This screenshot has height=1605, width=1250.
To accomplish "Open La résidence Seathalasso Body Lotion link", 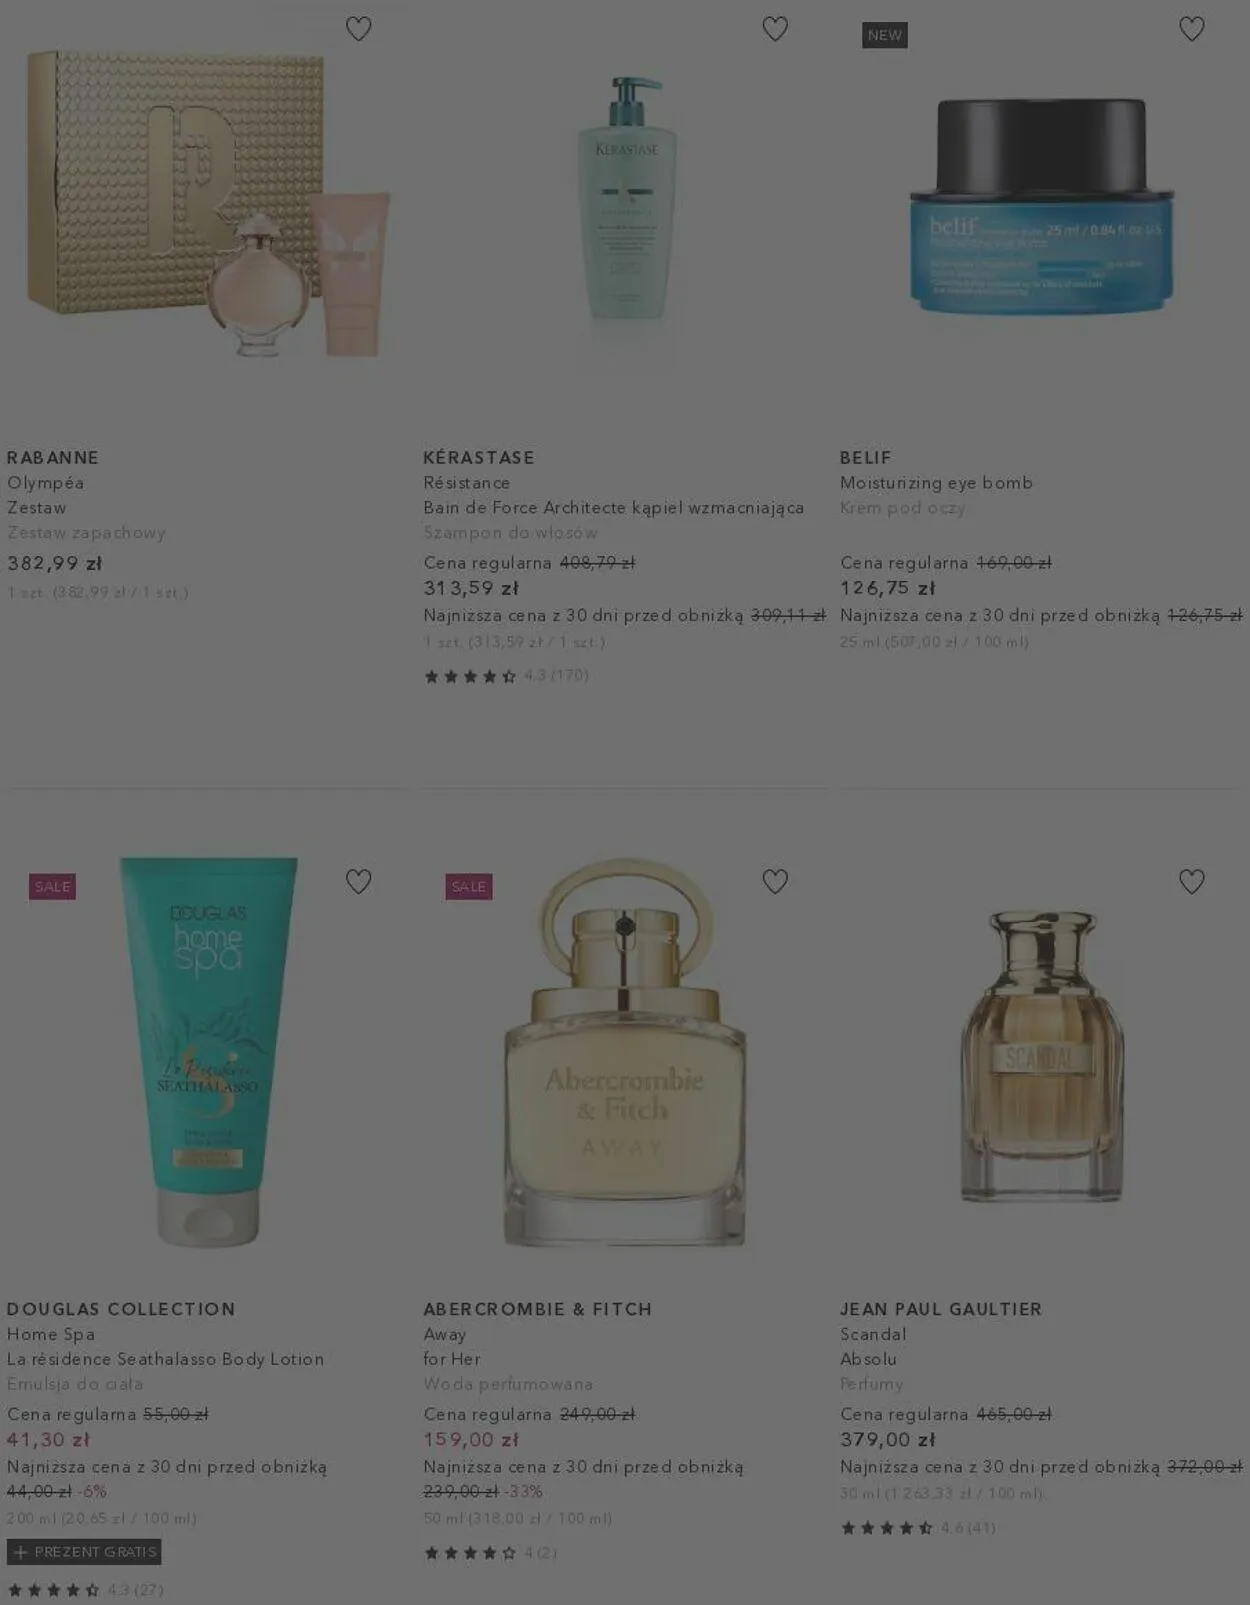I will pyautogui.click(x=166, y=1360).
